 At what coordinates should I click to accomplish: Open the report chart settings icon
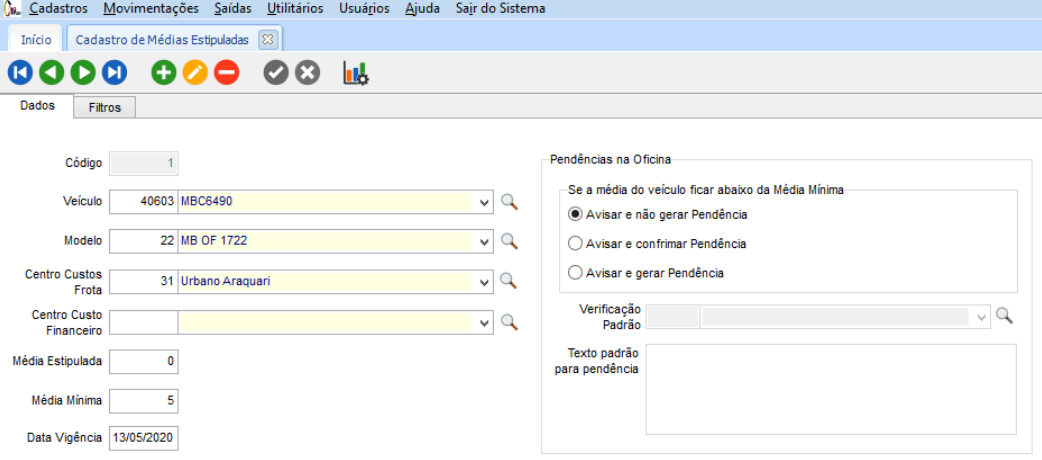click(356, 72)
